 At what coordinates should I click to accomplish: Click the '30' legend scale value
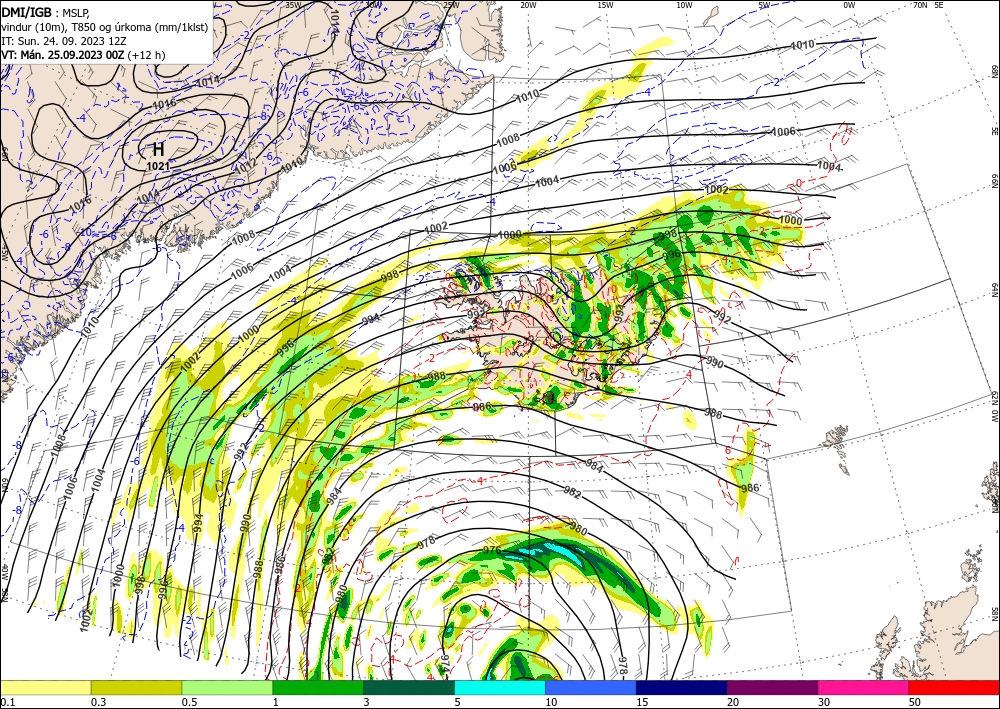tap(825, 702)
